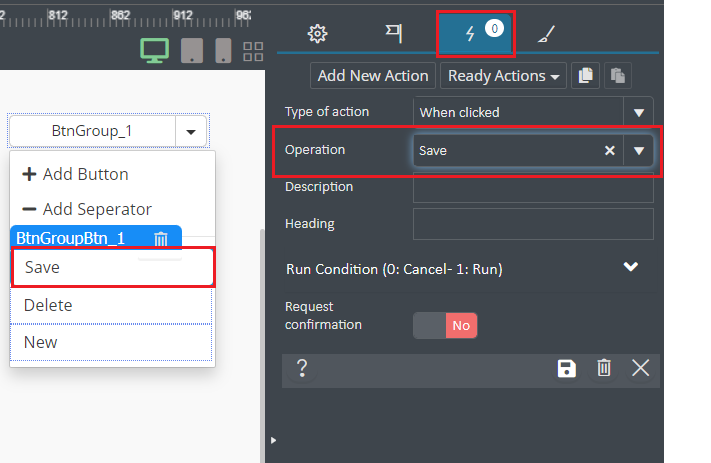Select mobile phone view mode
Image resolution: width=711 pixels, height=463 pixels.
tap(223, 50)
